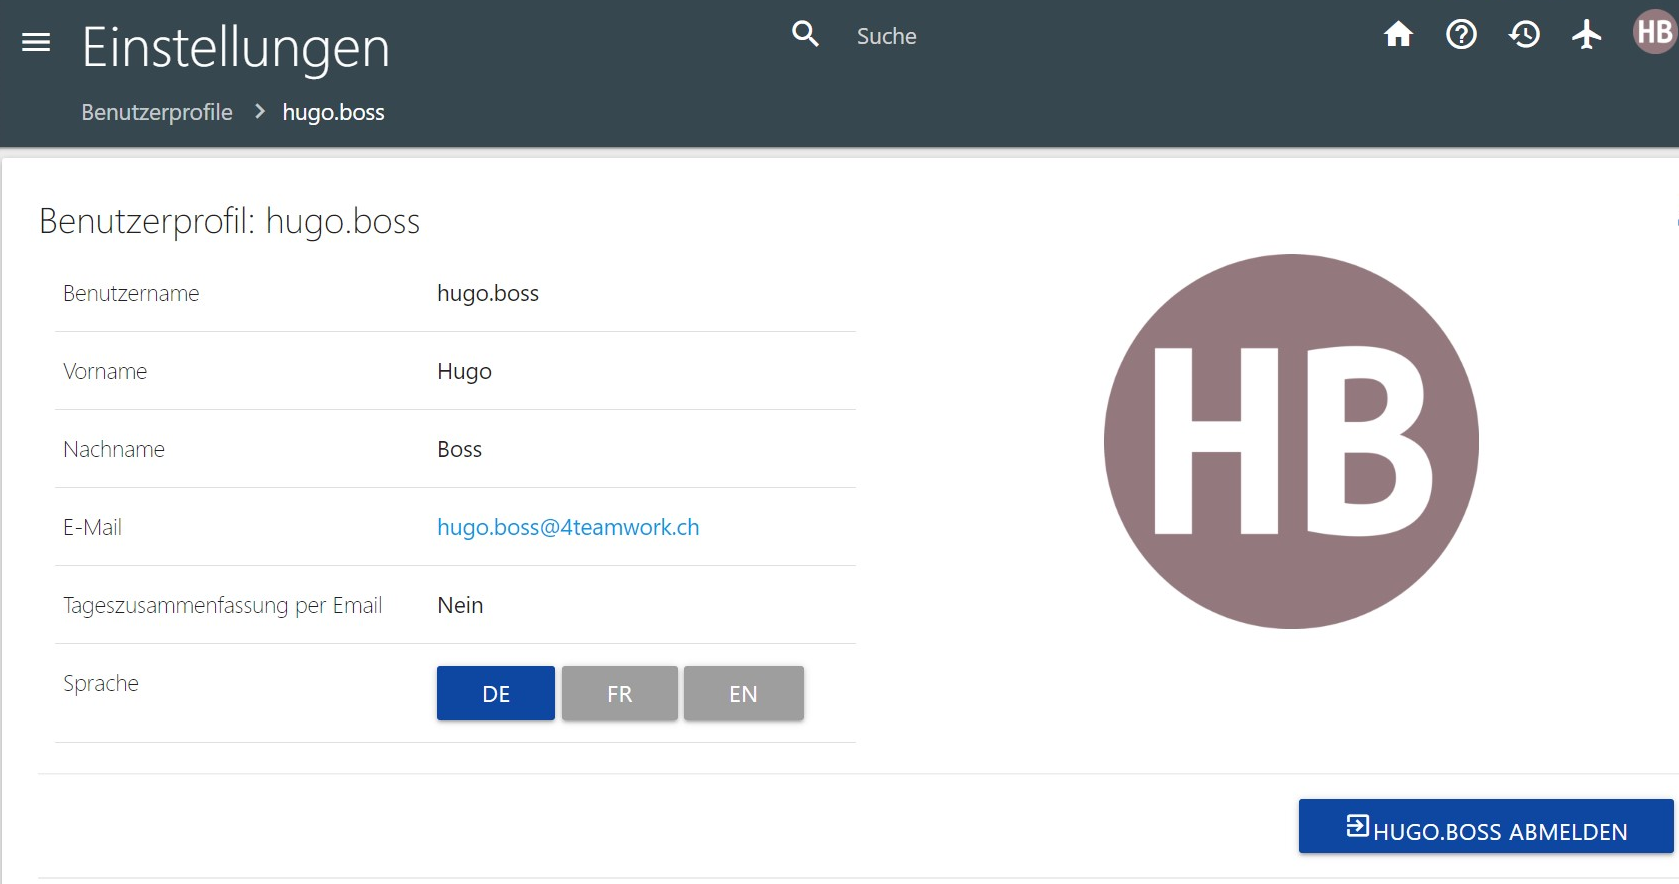Click the Nachname label
Screen dimensions: 1679x884
pyautogui.click(x=114, y=449)
